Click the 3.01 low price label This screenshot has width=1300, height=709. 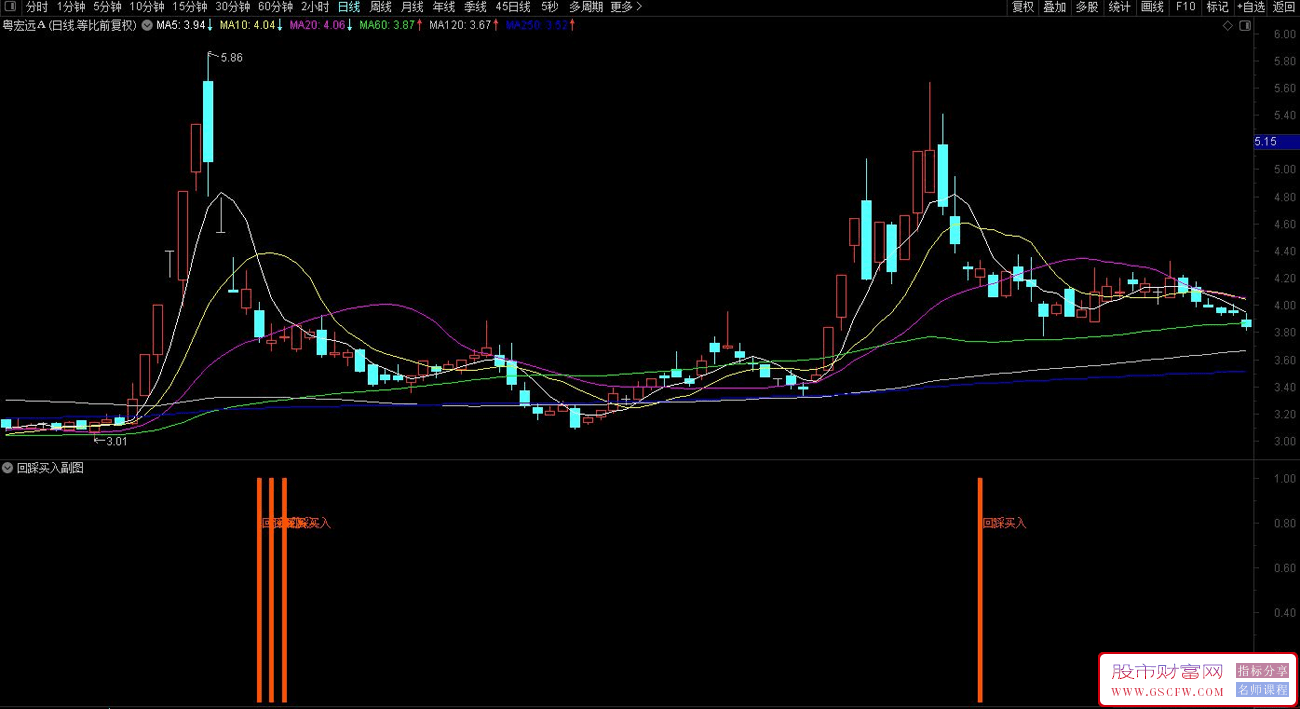click(116, 441)
